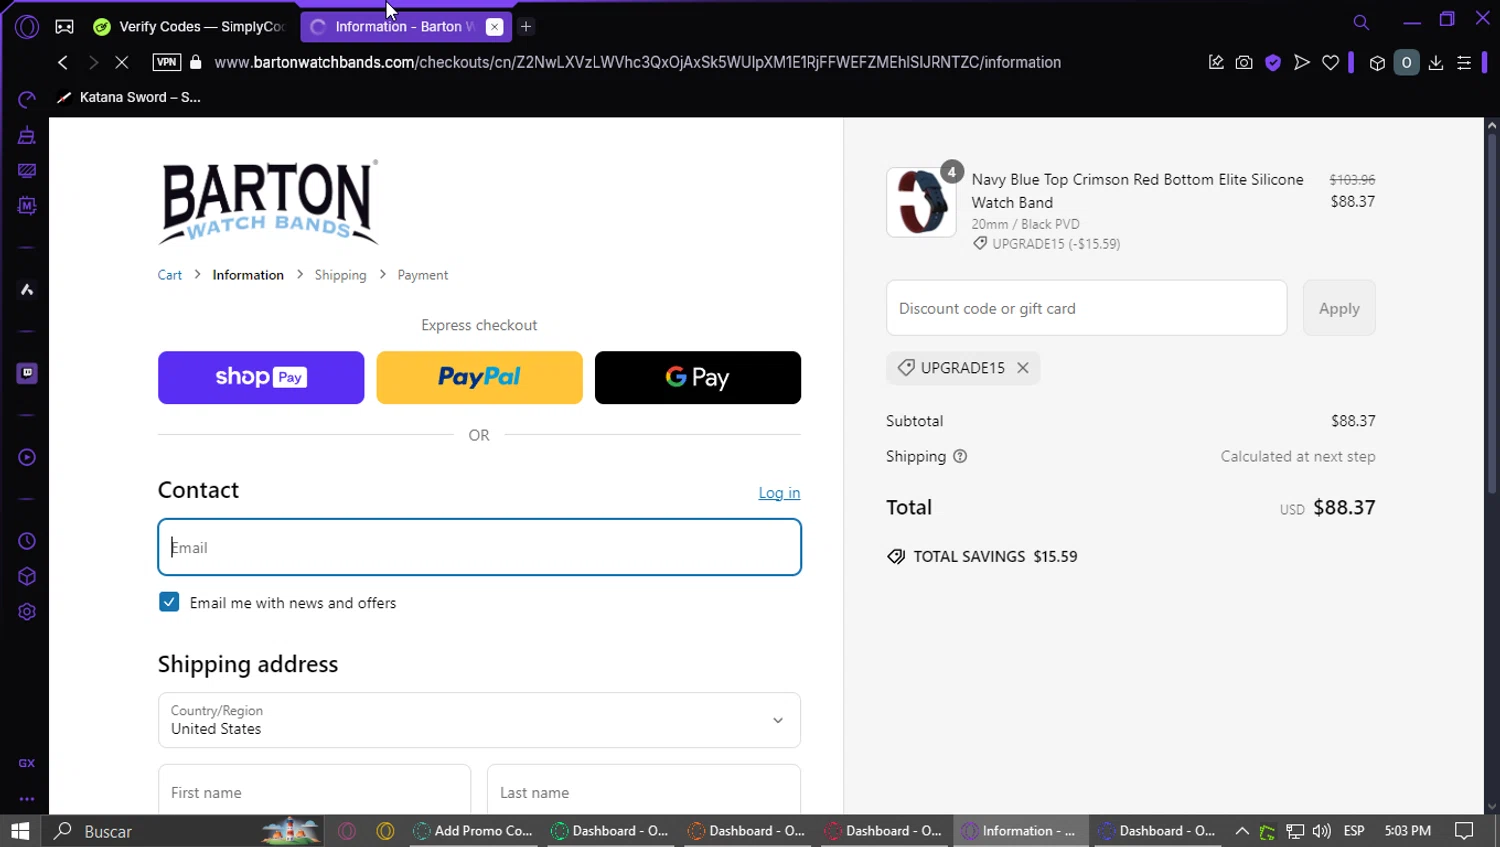1500x847 pixels.
Task: Check out with Shop Pay
Action: click(261, 377)
